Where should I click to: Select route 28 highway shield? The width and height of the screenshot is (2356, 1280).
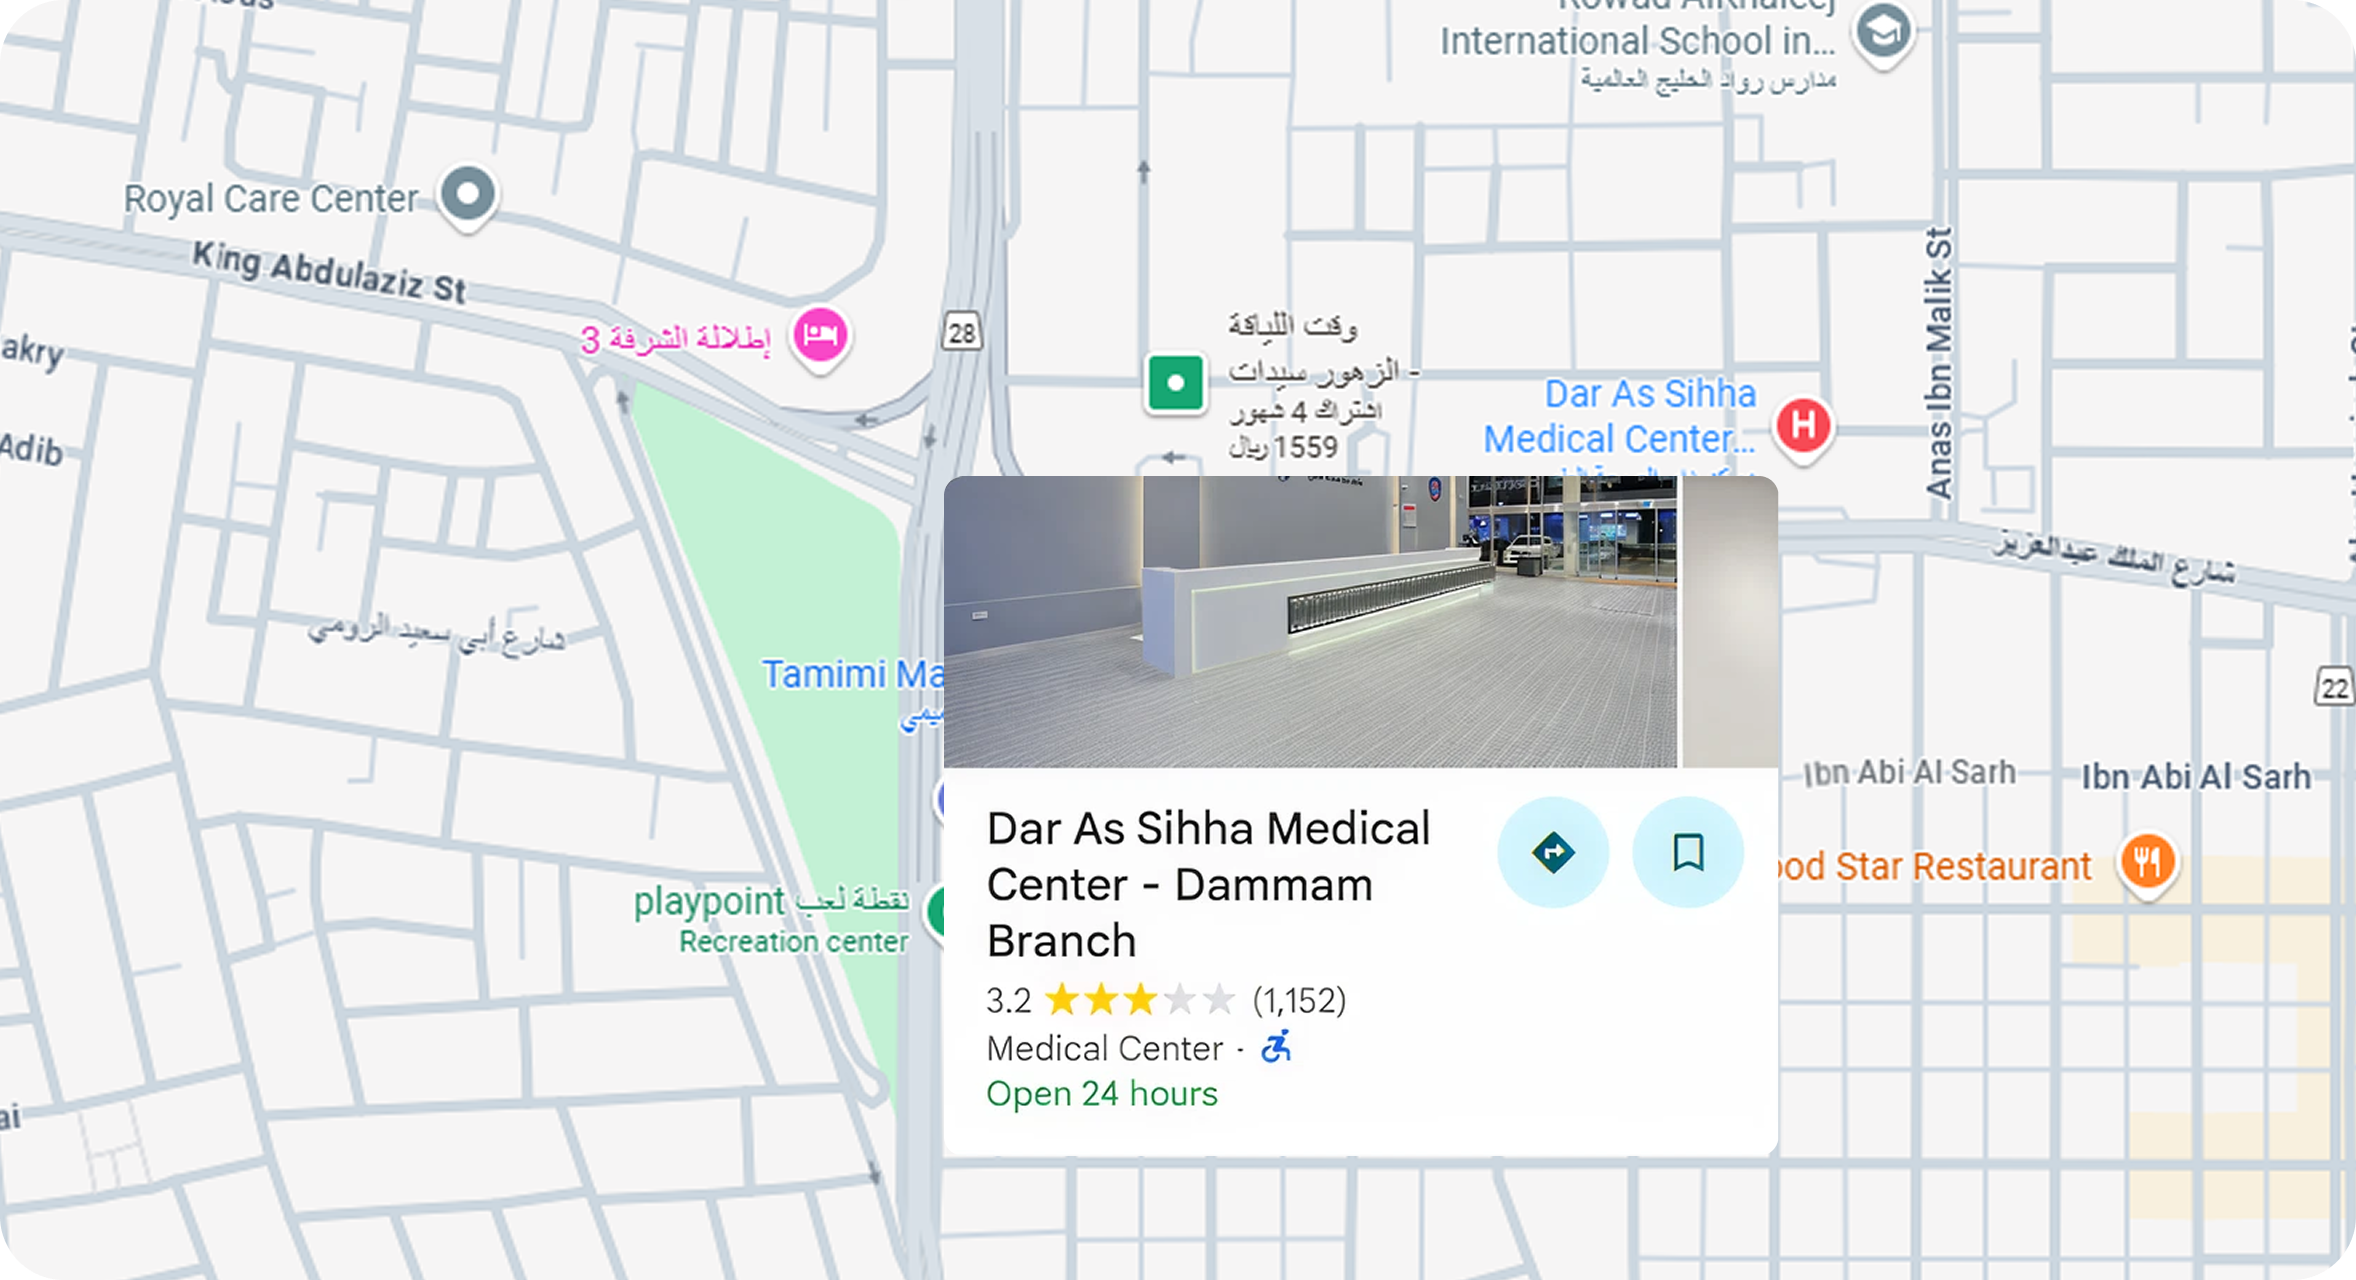pos(962,332)
